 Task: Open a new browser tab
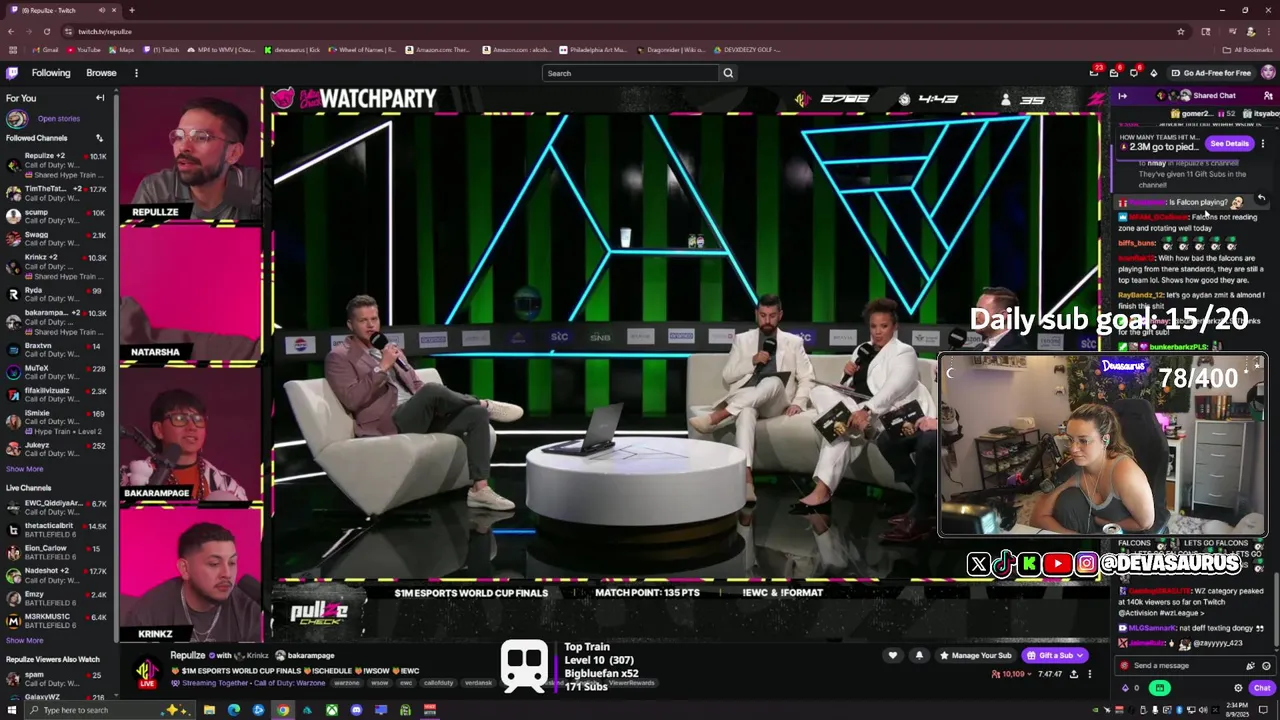click(x=132, y=10)
